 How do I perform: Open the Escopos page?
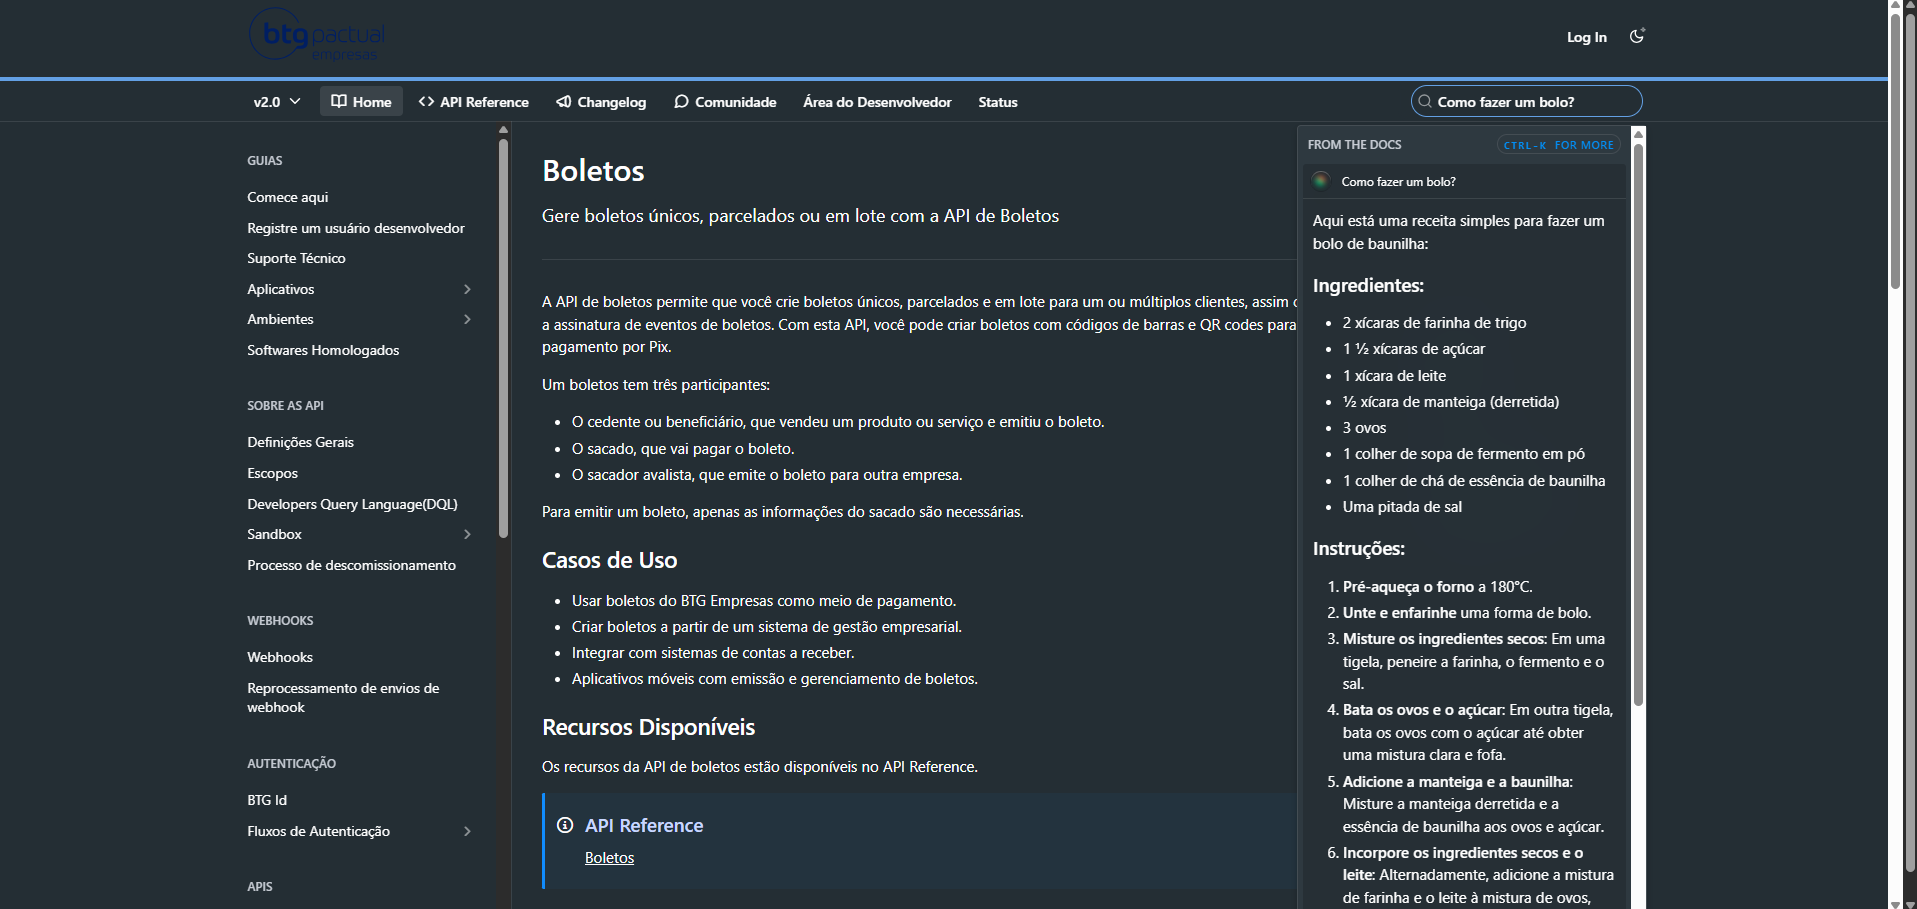point(272,473)
